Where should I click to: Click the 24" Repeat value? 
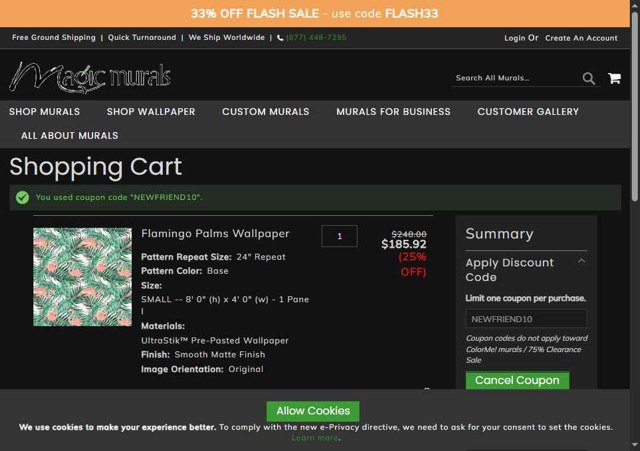tap(261, 257)
